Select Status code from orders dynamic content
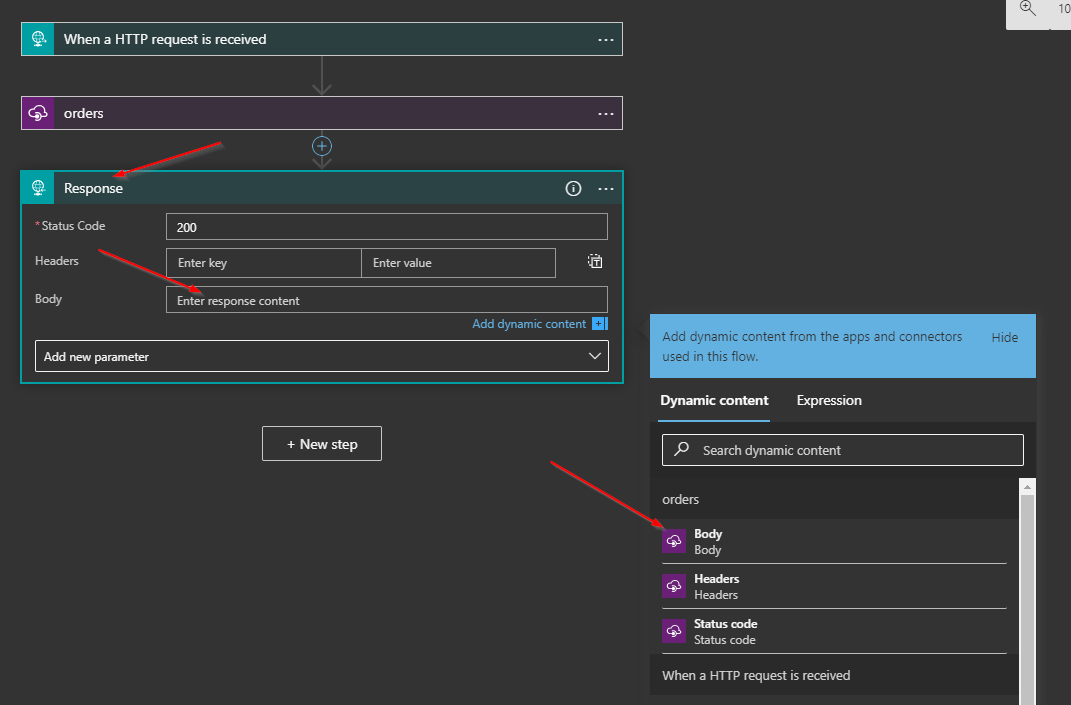This screenshot has height=705, width=1071. point(725,631)
